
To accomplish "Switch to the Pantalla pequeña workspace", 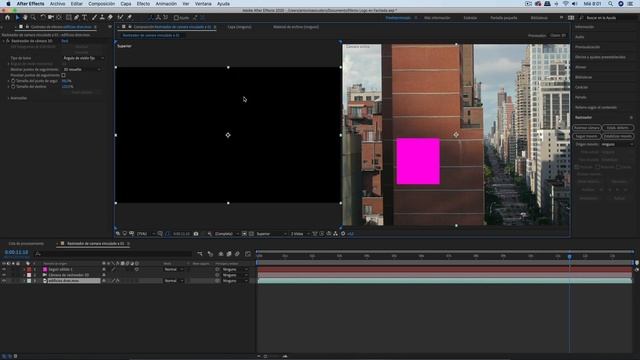I will 504,18.
